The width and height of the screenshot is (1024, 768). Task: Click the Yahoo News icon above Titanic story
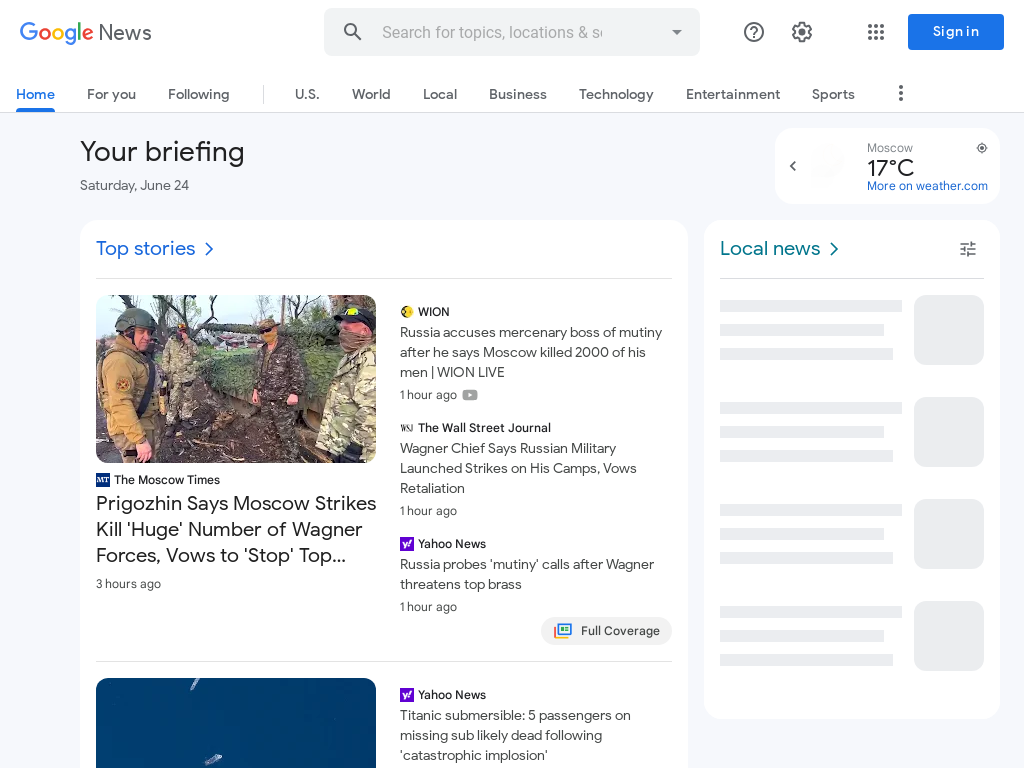click(407, 695)
